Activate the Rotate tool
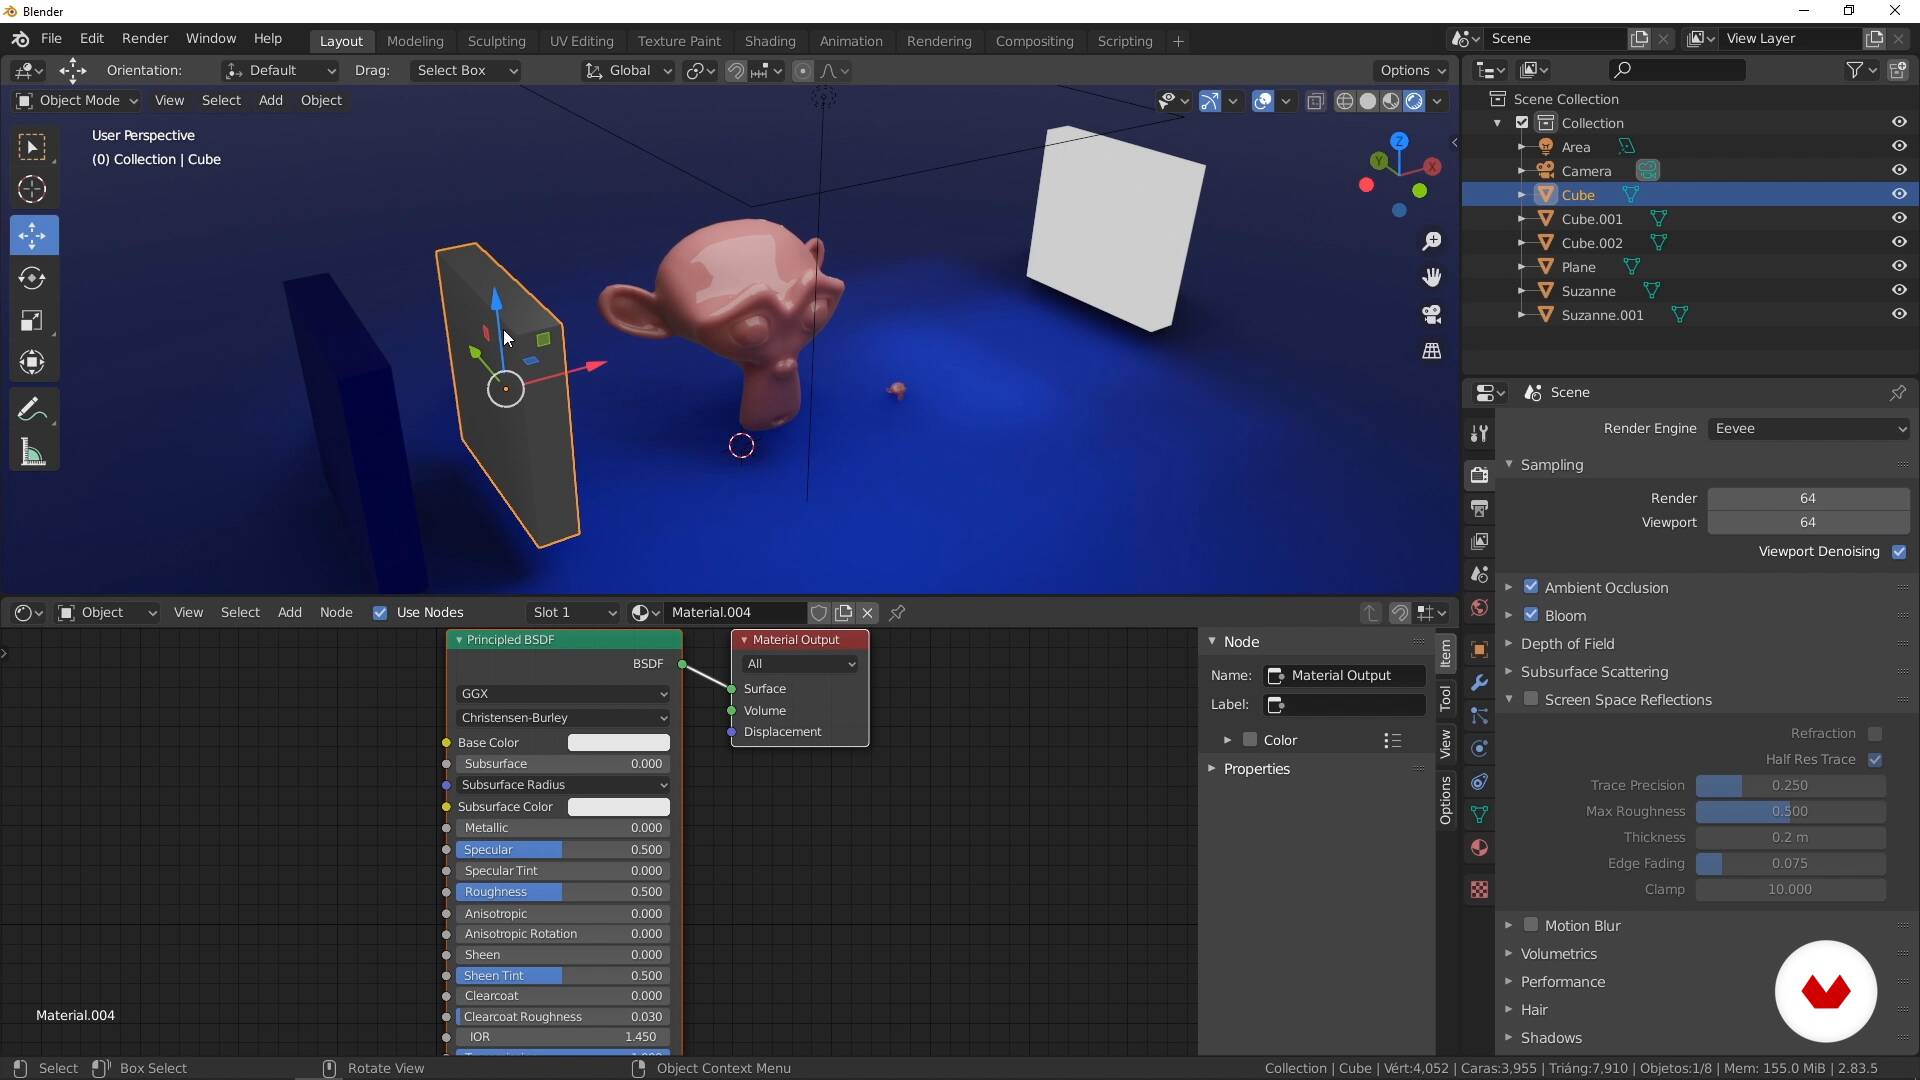The height and width of the screenshot is (1080, 1920). pos(32,279)
